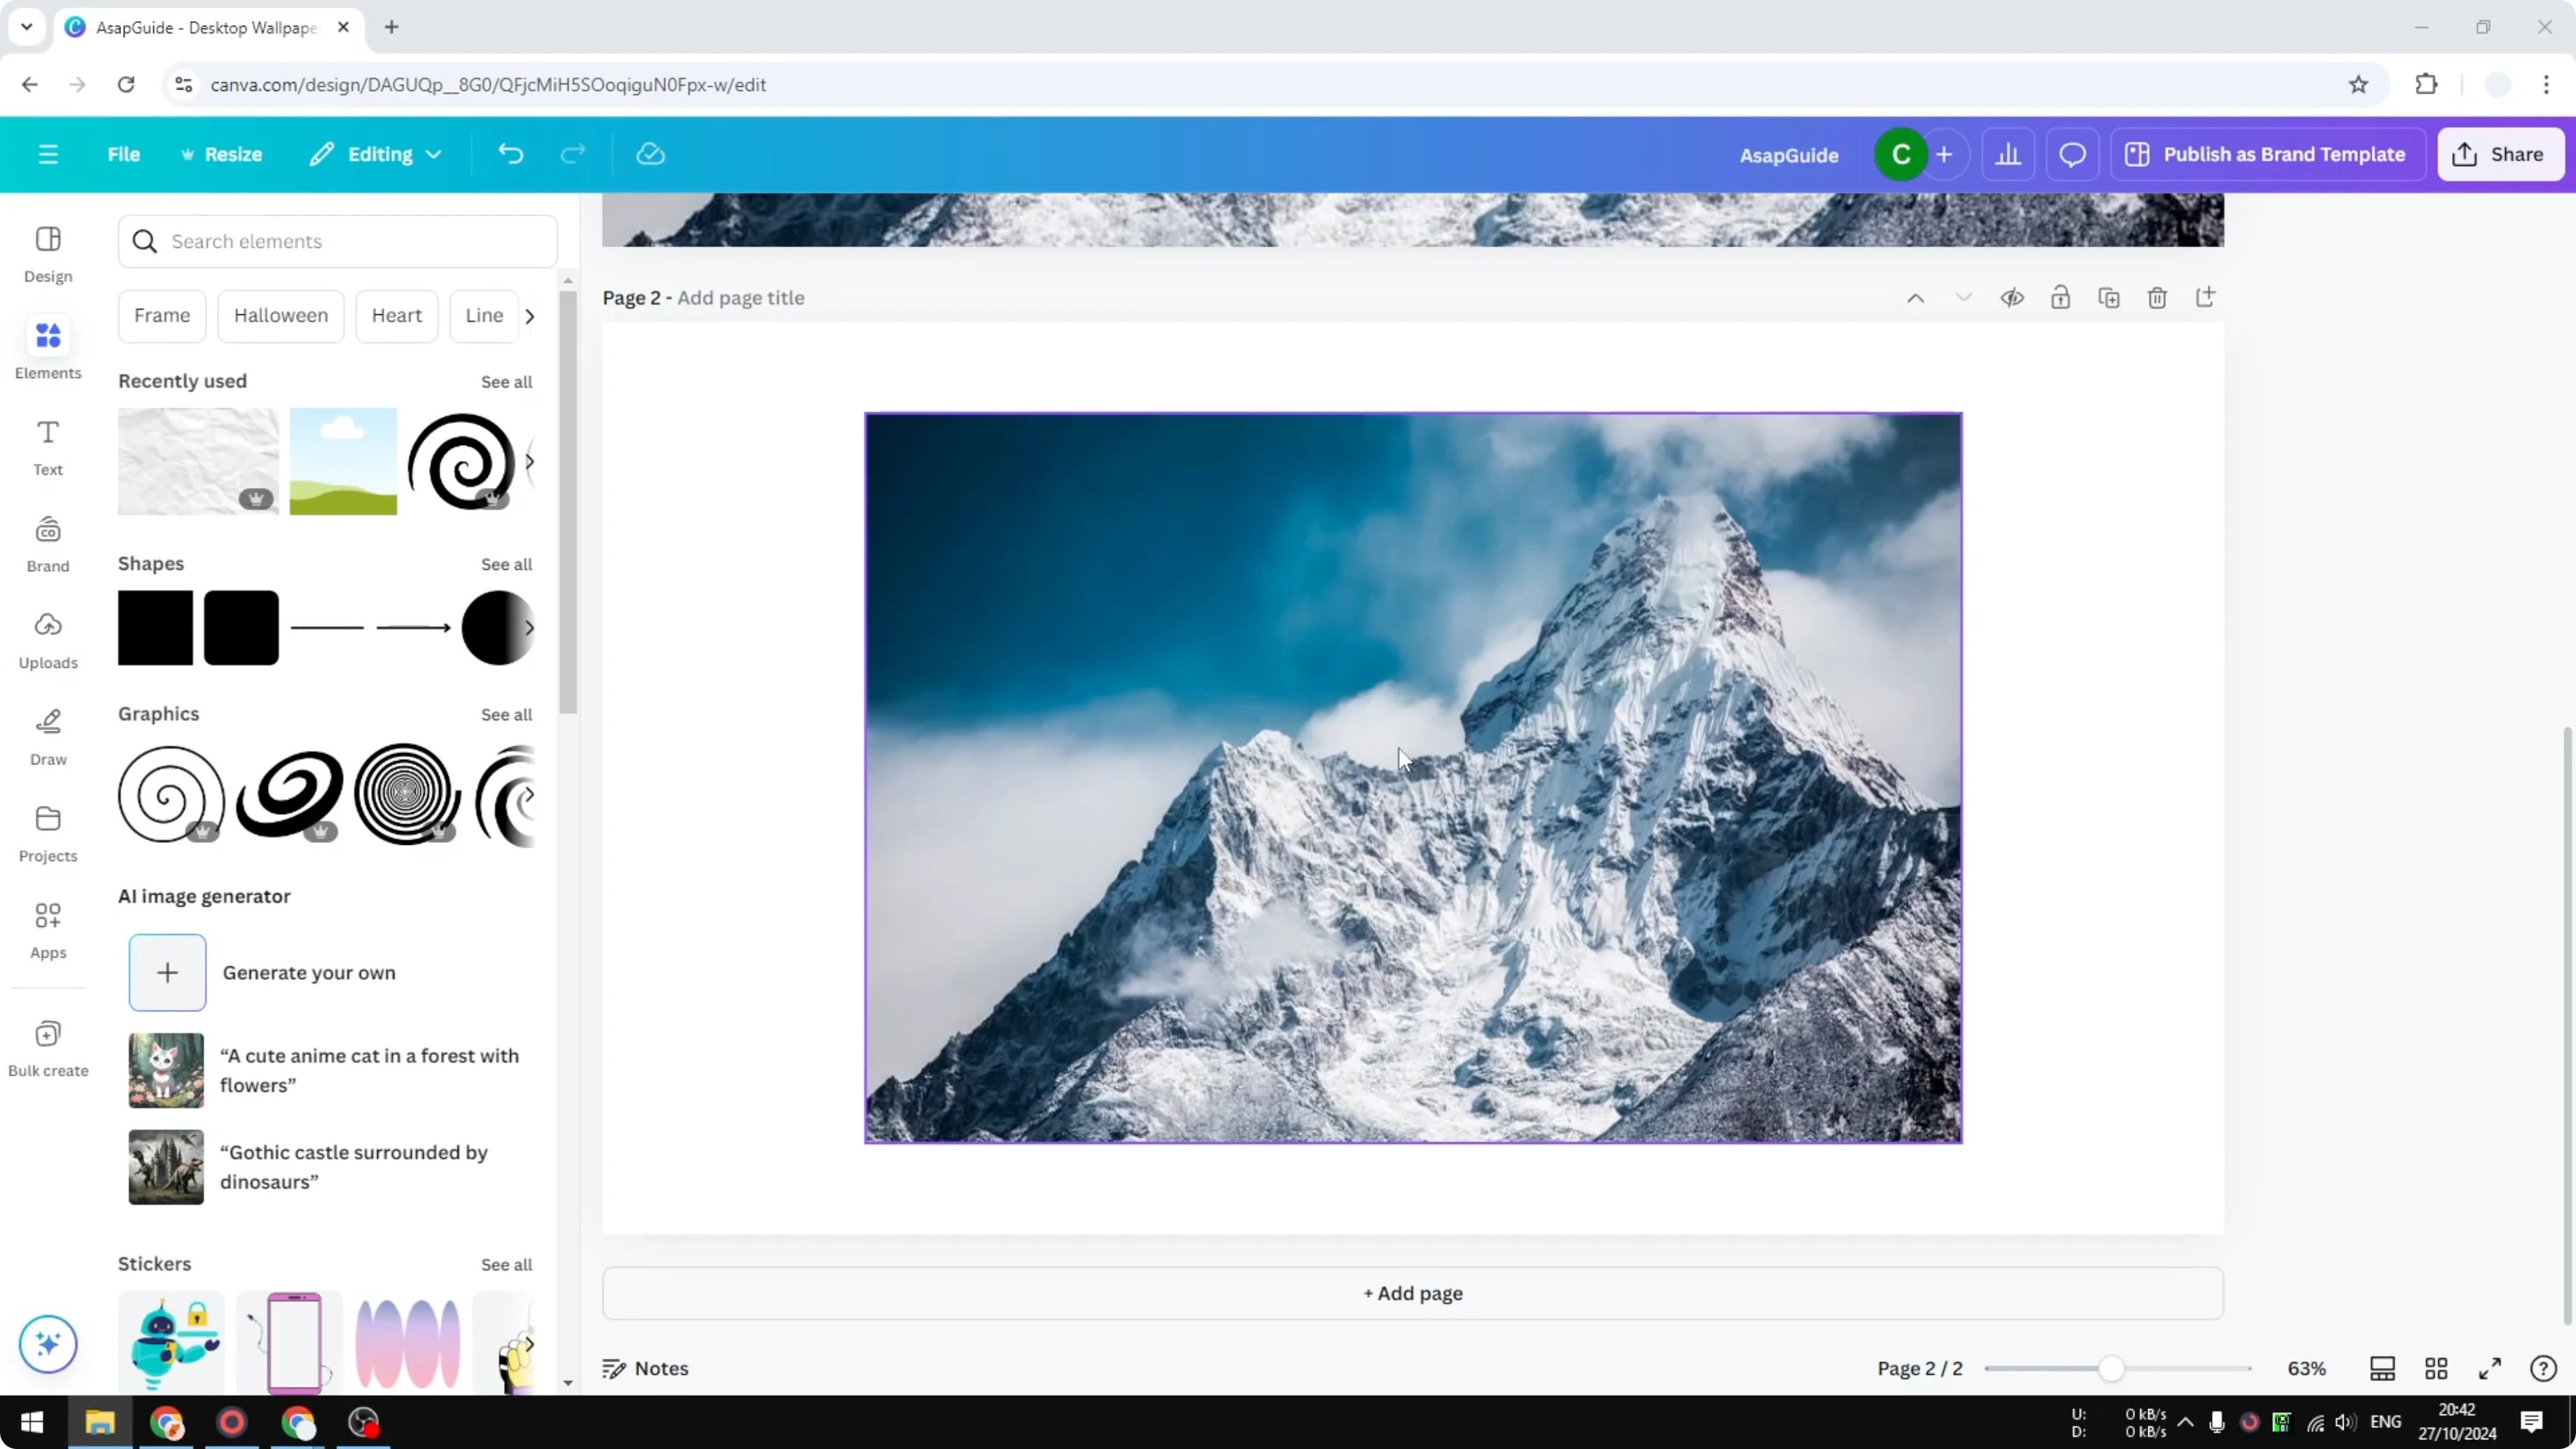This screenshot has height=1449, width=2576.
Task: Open the Draw tool
Action: 47,737
